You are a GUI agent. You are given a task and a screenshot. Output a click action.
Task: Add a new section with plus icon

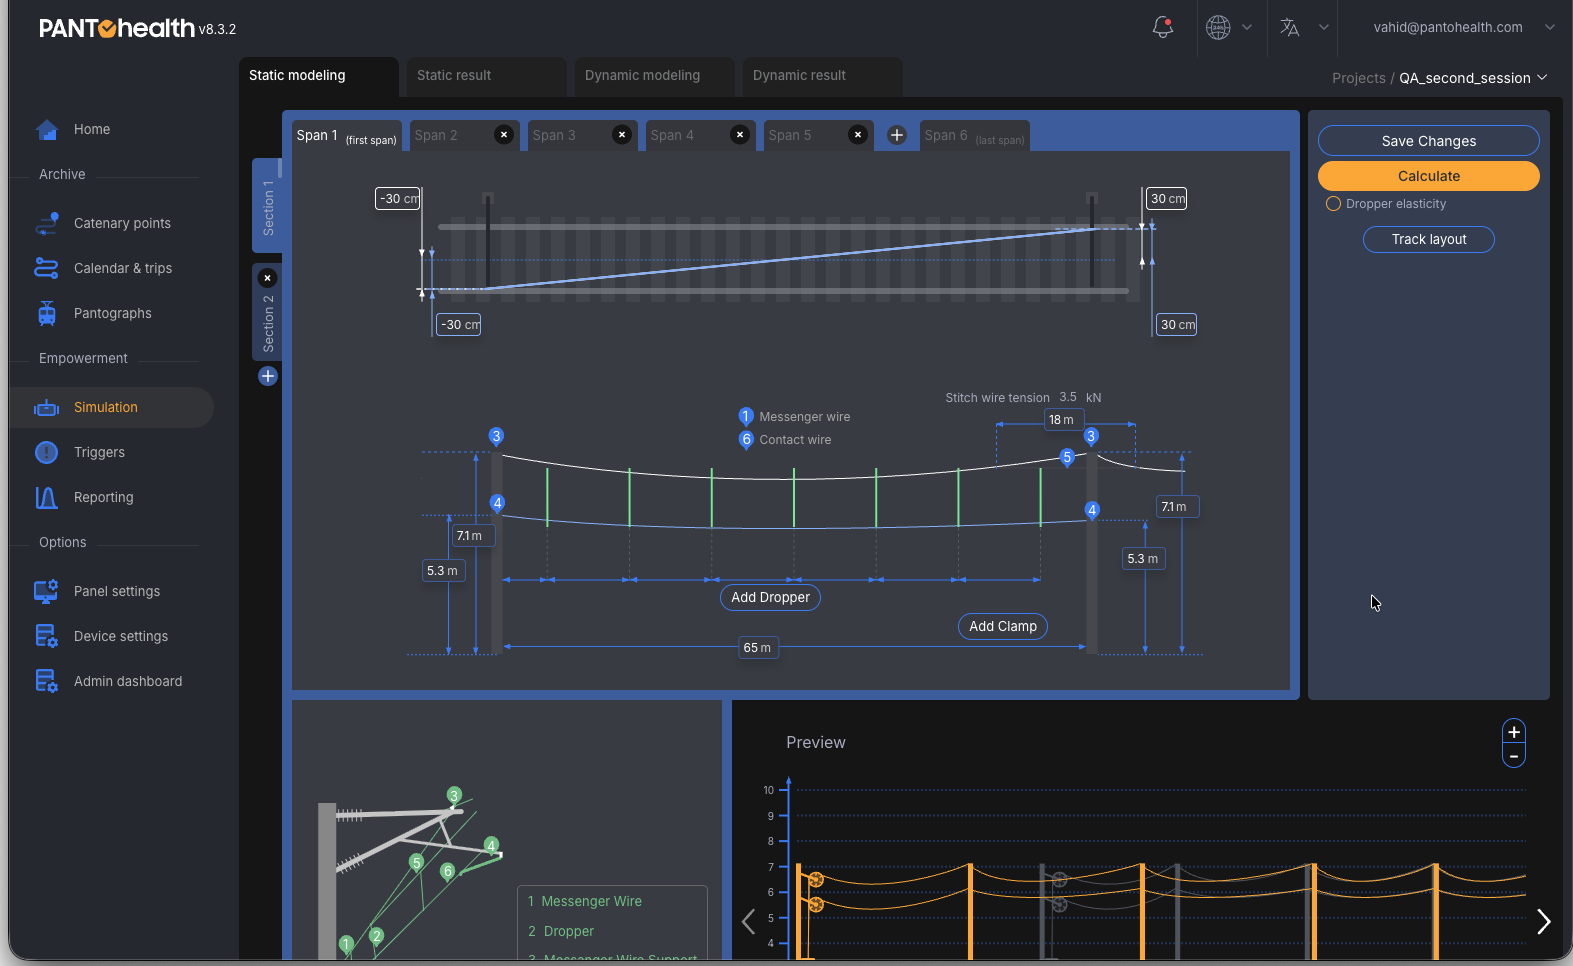pyautogui.click(x=268, y=376)
